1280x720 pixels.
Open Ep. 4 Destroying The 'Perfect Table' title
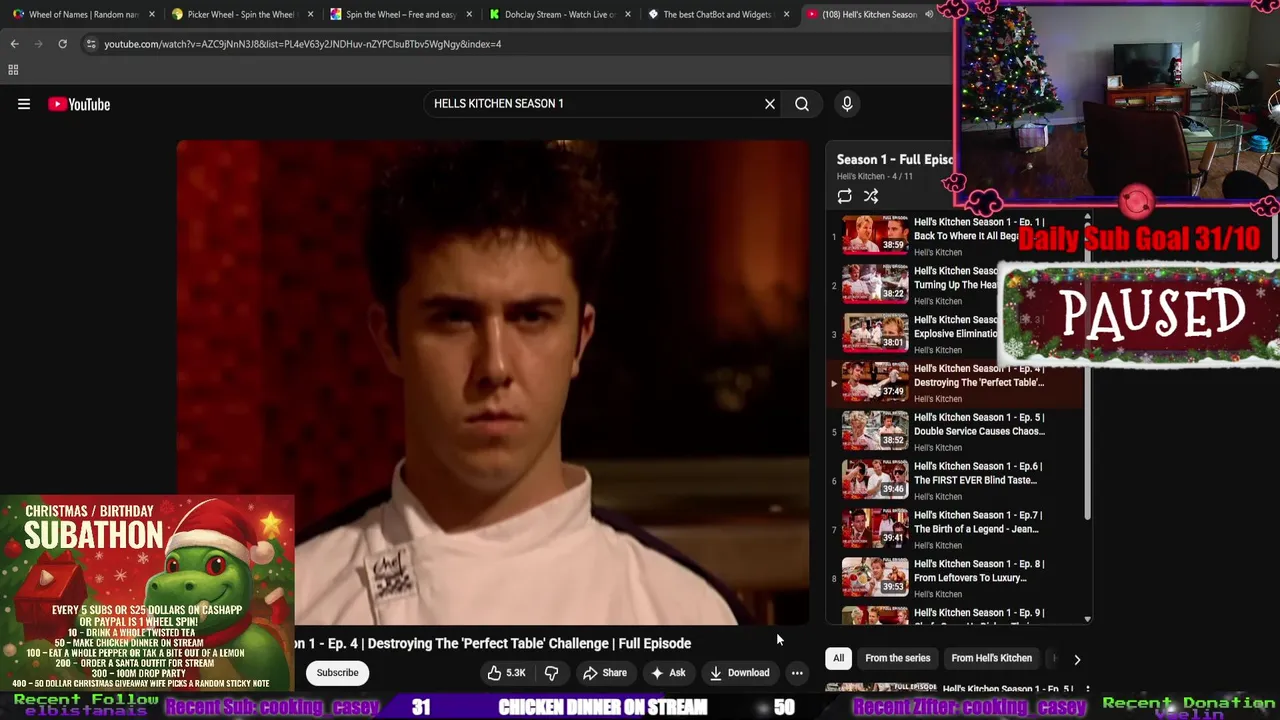pyautogui.click(x=978, y=375)
